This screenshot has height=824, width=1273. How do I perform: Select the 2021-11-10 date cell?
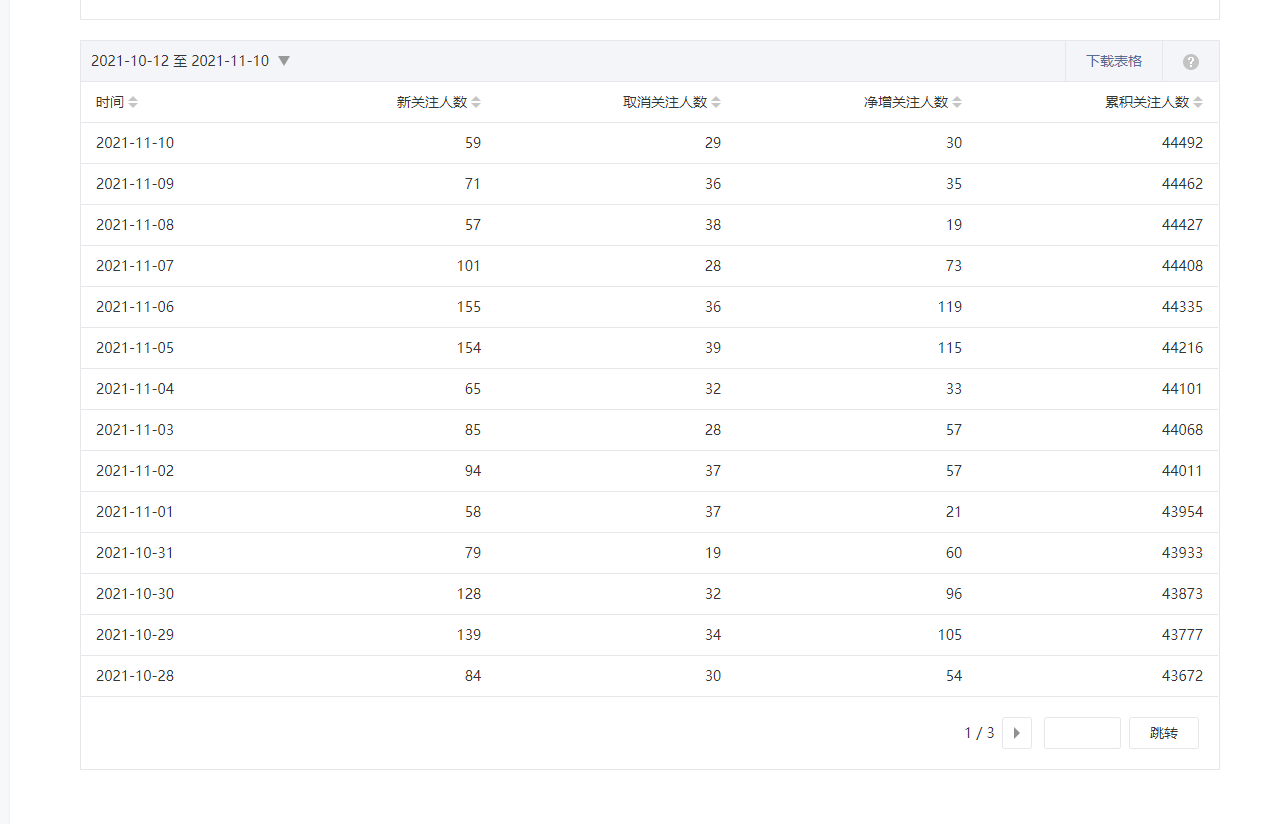[135, 143]
